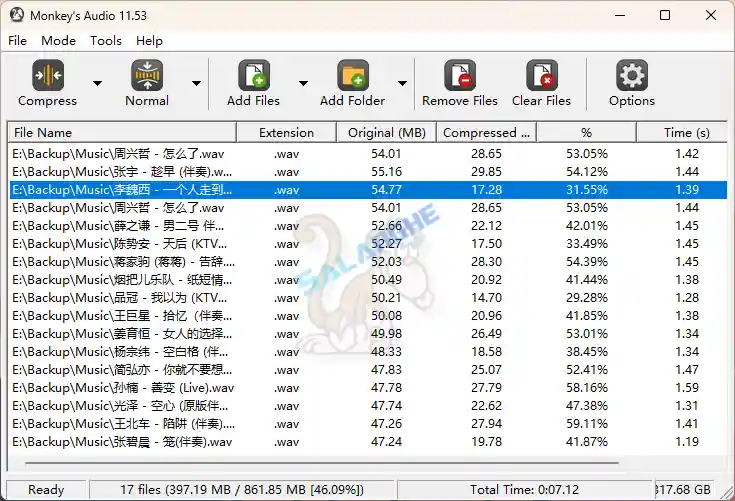The height and width of the screenshot is (501, 735).
Task: Select the 薛之谦 - 男二号 file row
Action: click(368, 226)
